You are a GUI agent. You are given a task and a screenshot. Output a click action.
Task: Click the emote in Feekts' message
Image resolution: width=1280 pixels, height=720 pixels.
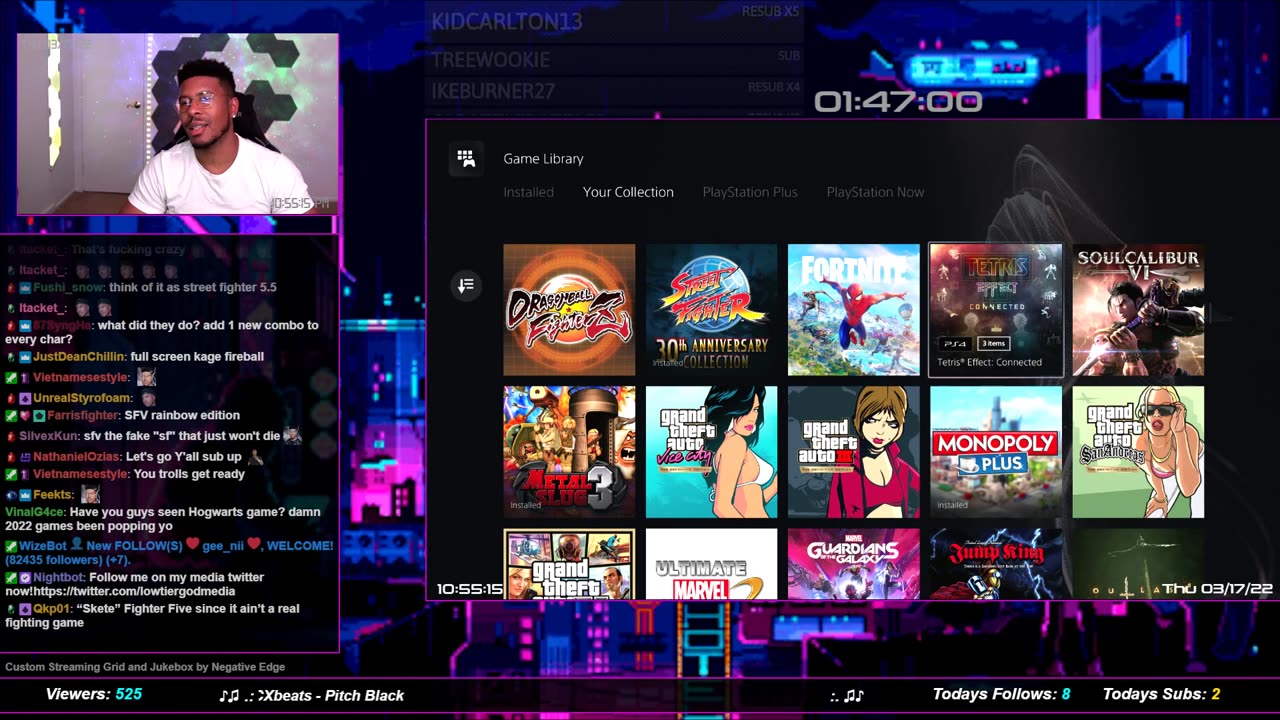click(x=90, y=494)
